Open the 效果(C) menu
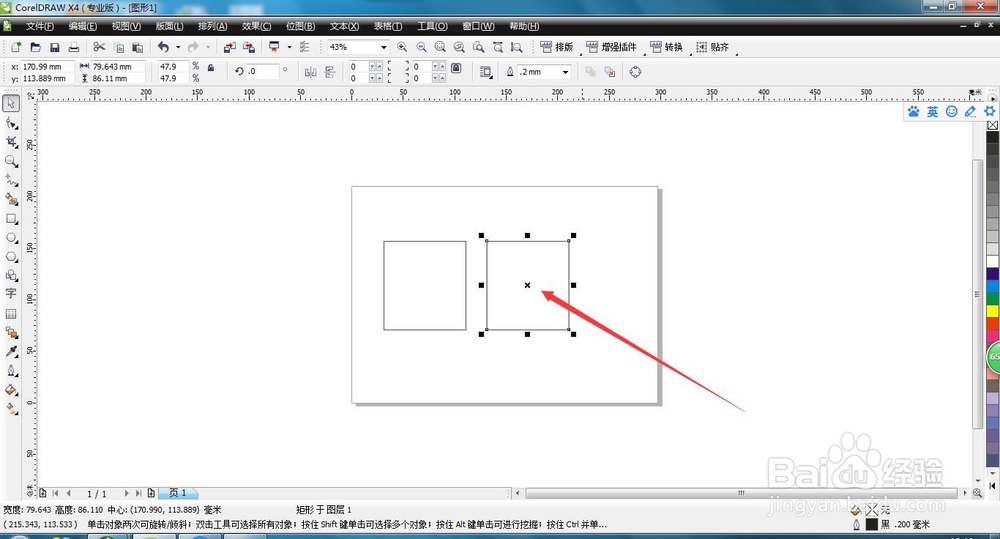 (x=256, y=26)
